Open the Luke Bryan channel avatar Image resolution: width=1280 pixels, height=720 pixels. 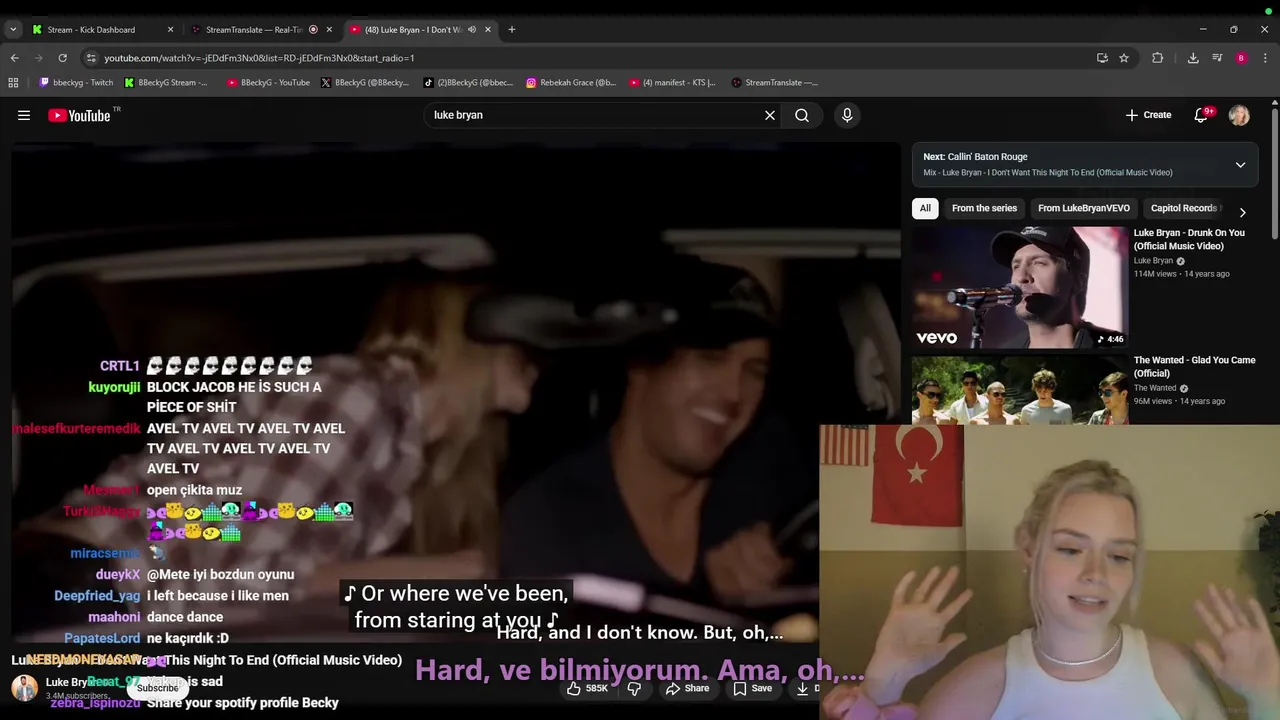24,688
